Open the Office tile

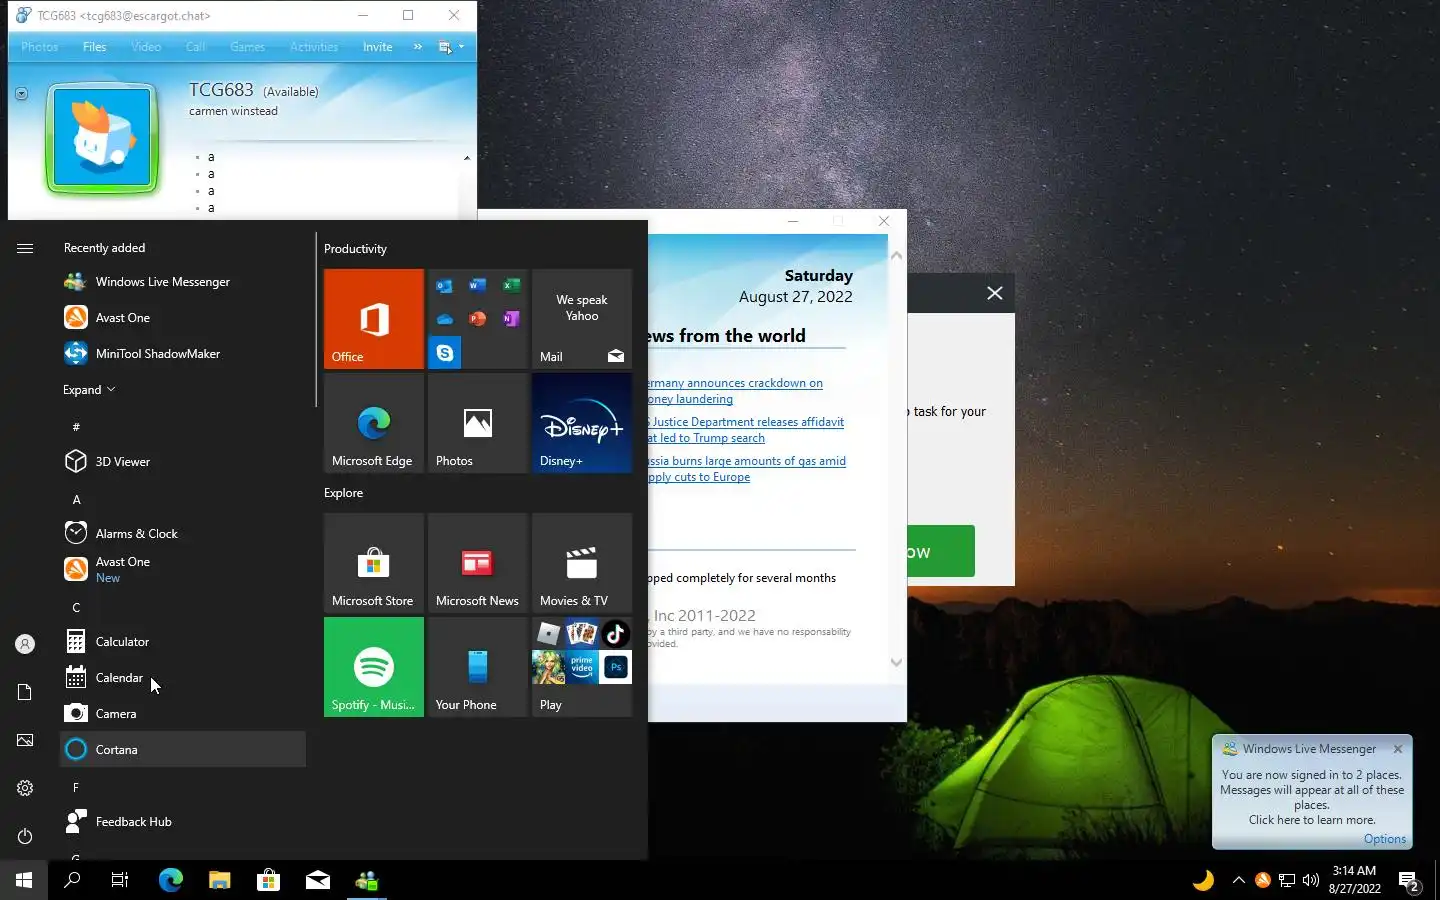[x=374, y=319]
